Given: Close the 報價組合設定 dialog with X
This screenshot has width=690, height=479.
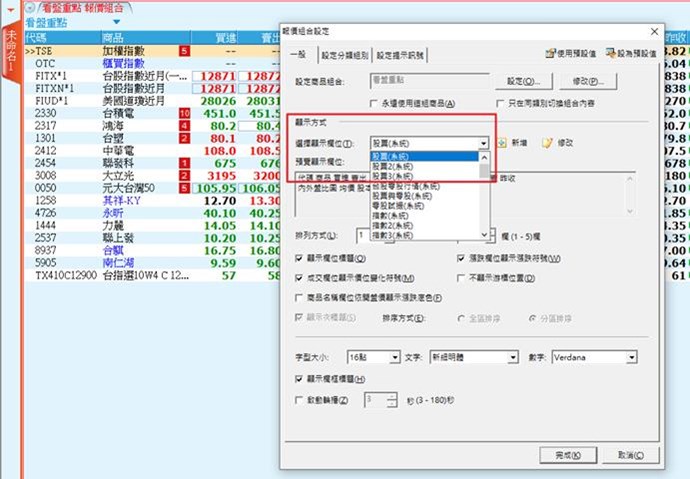Looking at the screenshot, I should pyautogui.click(x=654, y=32).
